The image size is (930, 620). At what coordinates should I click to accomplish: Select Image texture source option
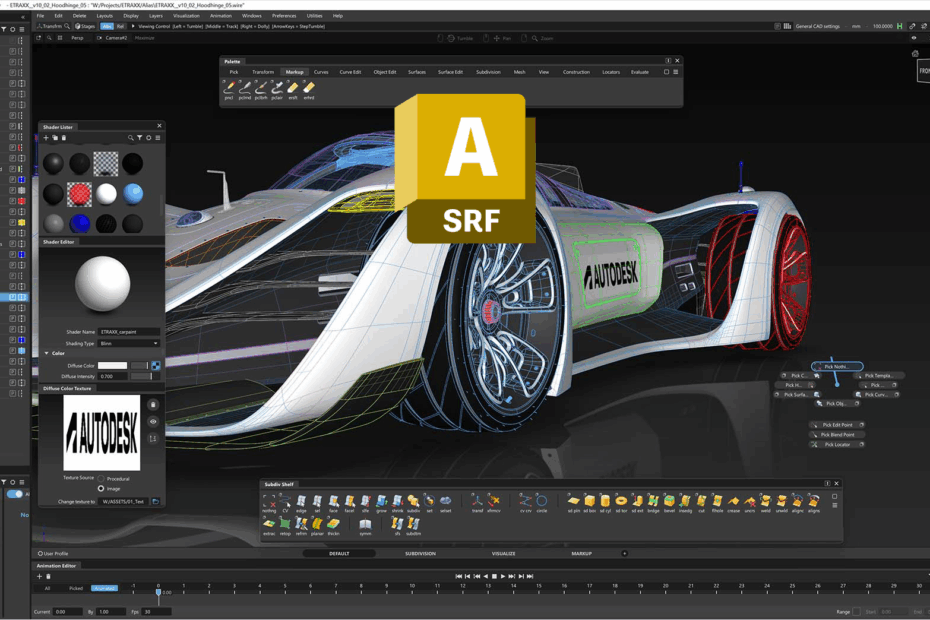coord(102,489)
